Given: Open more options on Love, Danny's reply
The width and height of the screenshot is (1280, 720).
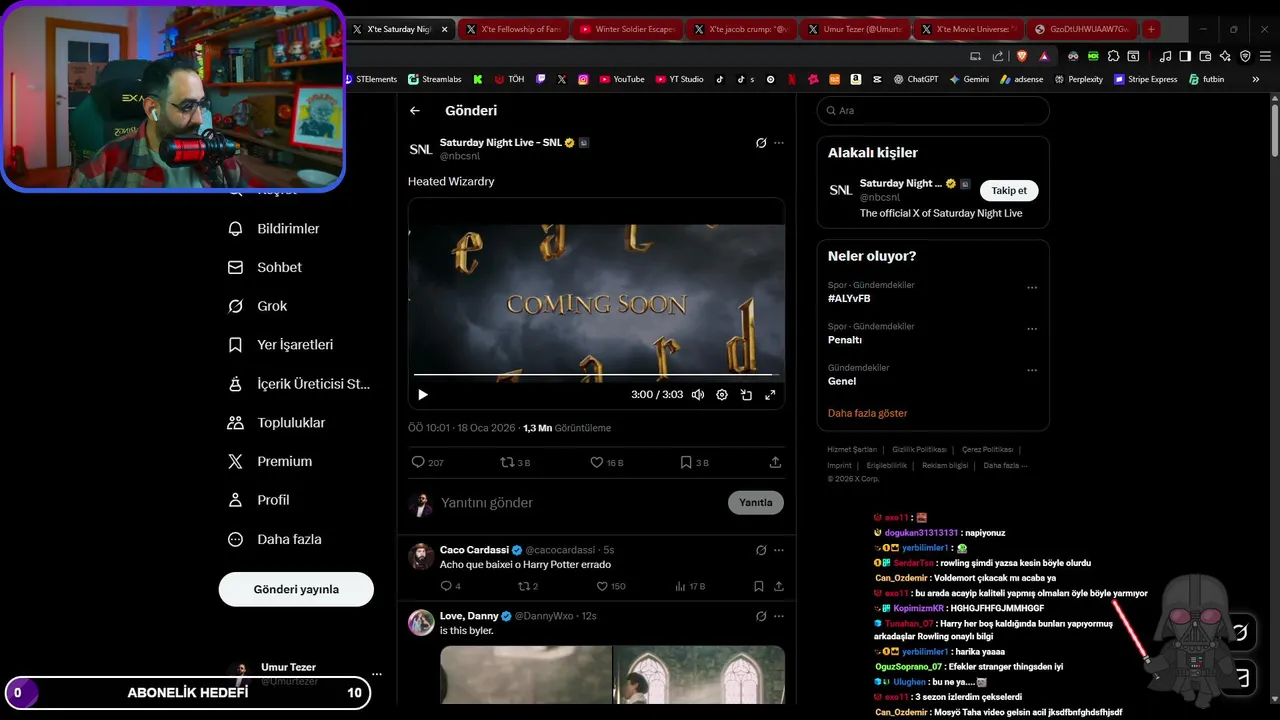Looking at the screenshot, I should [x=779, y=616].
